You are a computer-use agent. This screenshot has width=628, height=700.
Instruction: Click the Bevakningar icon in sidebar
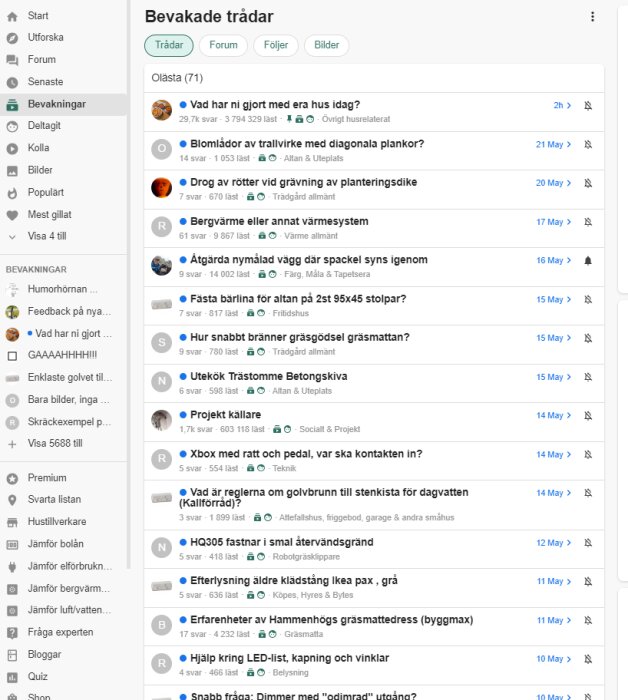coord(12,105)
